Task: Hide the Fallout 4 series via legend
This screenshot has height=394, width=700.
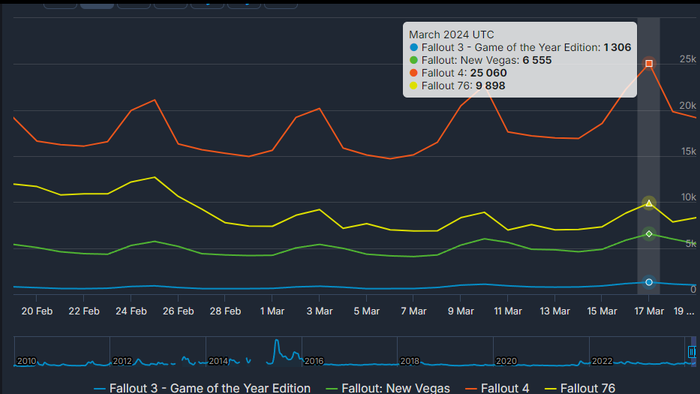Action: pyautogui.click(x=497, y=388)
